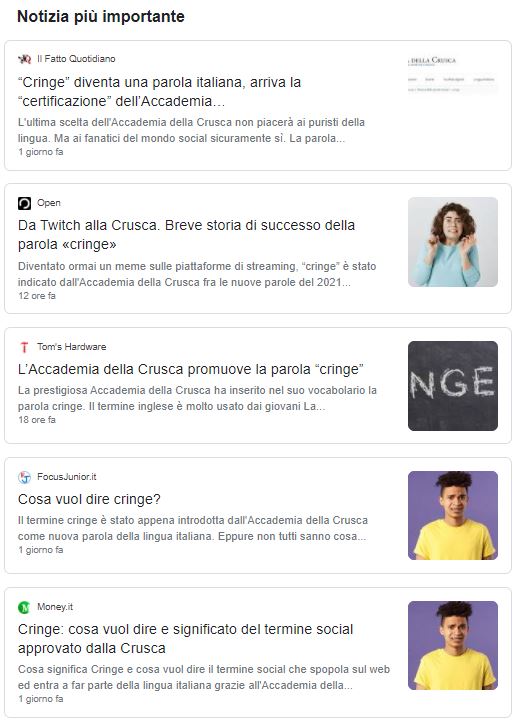The width and height of the screenshot is (517, 721).
Task: Click the Il Fatto Quotidiano source icon
Action: click(24, 59)
